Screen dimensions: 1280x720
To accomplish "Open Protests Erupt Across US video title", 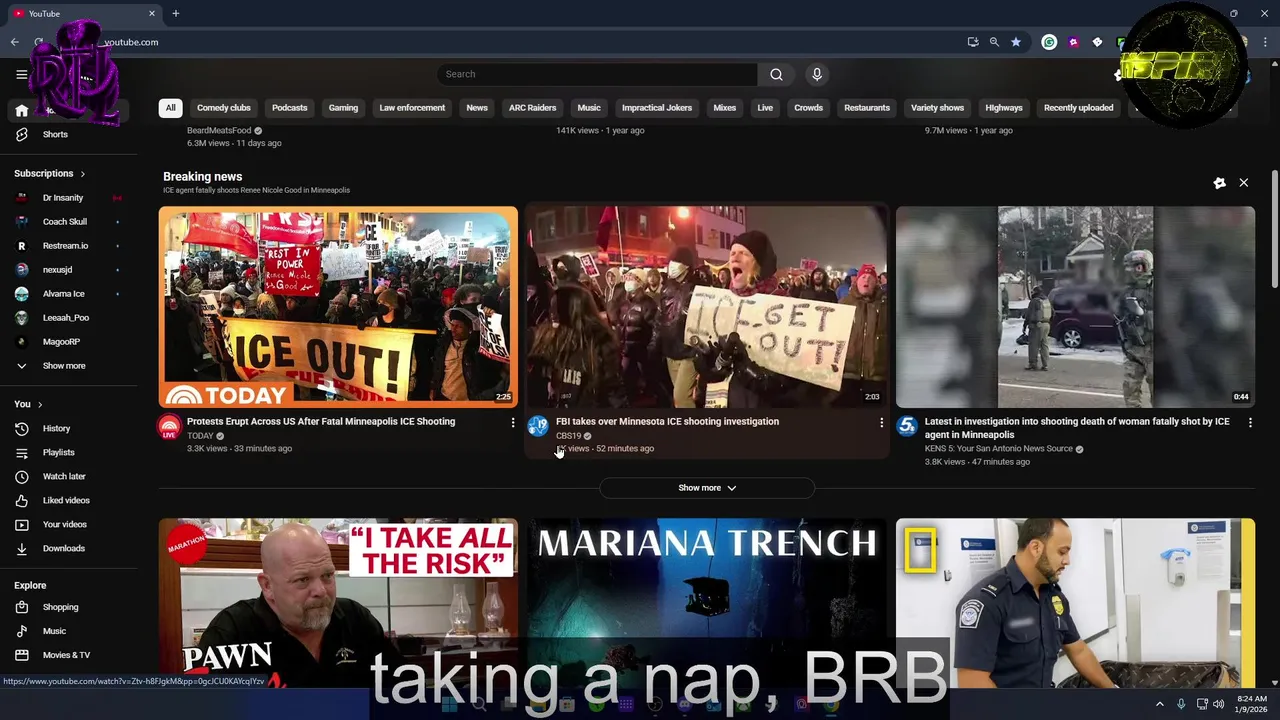I will pyautogui.click(x=321, y=422).
